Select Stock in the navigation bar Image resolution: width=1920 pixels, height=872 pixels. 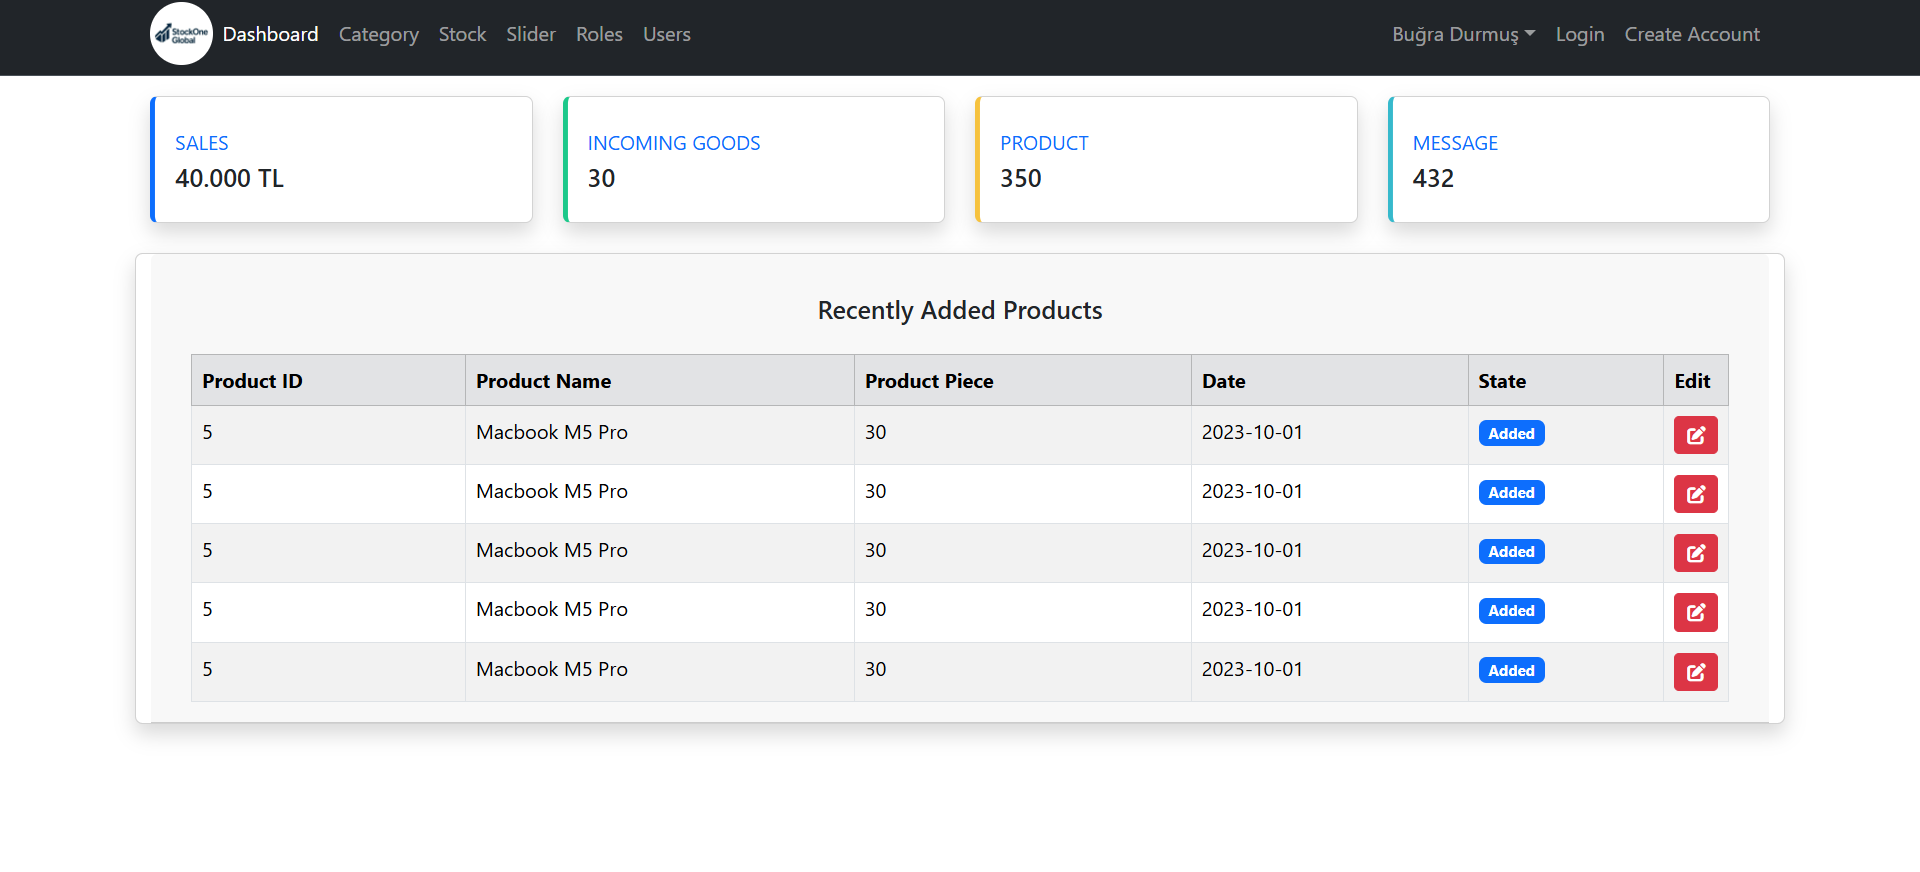click(462, 34)
